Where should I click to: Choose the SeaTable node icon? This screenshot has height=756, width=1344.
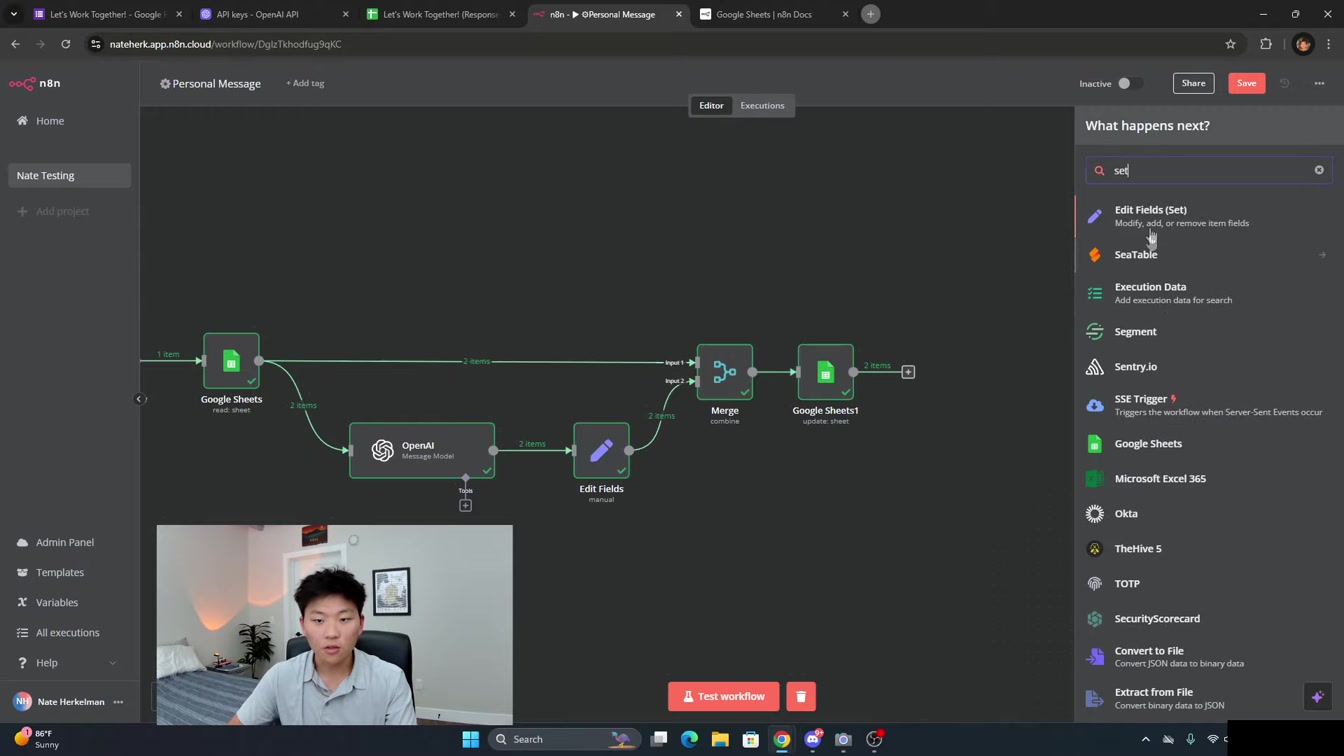click(x=1095, y=255)
